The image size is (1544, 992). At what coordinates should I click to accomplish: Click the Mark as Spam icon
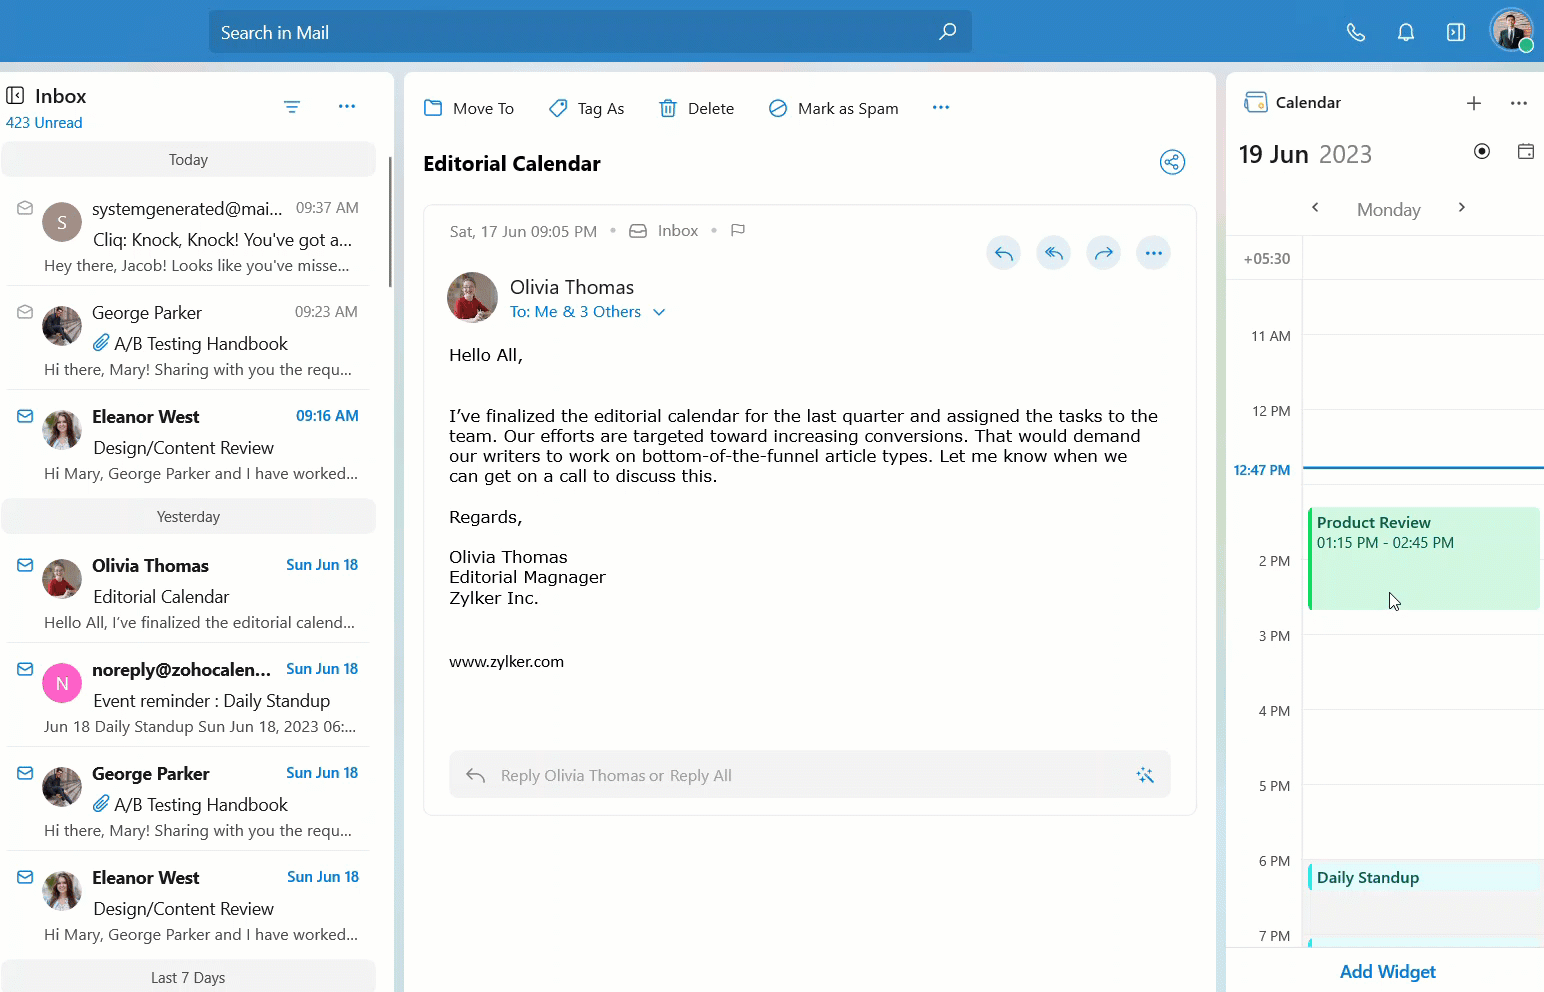click(778, 108)
